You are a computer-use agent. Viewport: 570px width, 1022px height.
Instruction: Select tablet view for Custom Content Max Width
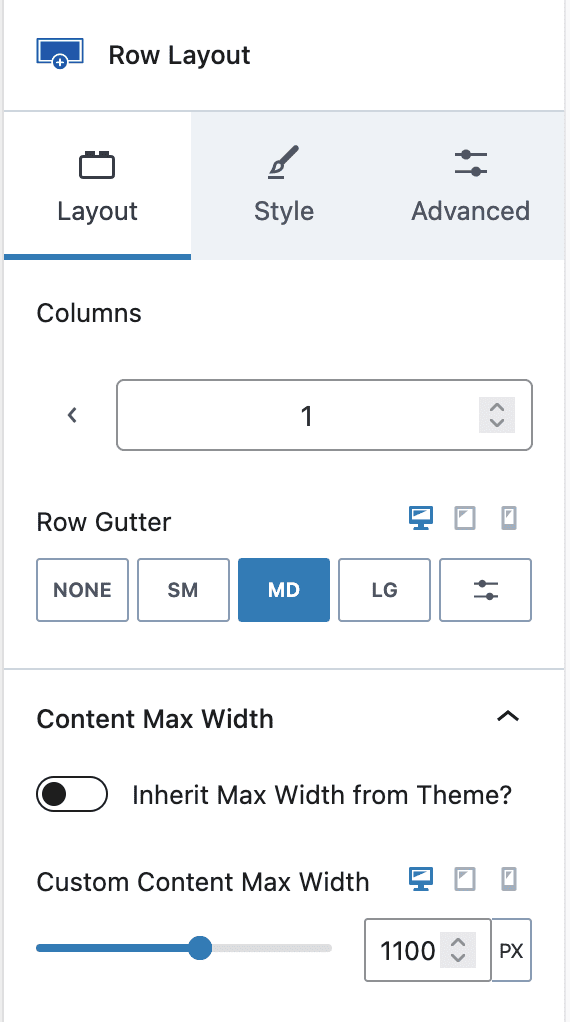[x=465, y=879]
